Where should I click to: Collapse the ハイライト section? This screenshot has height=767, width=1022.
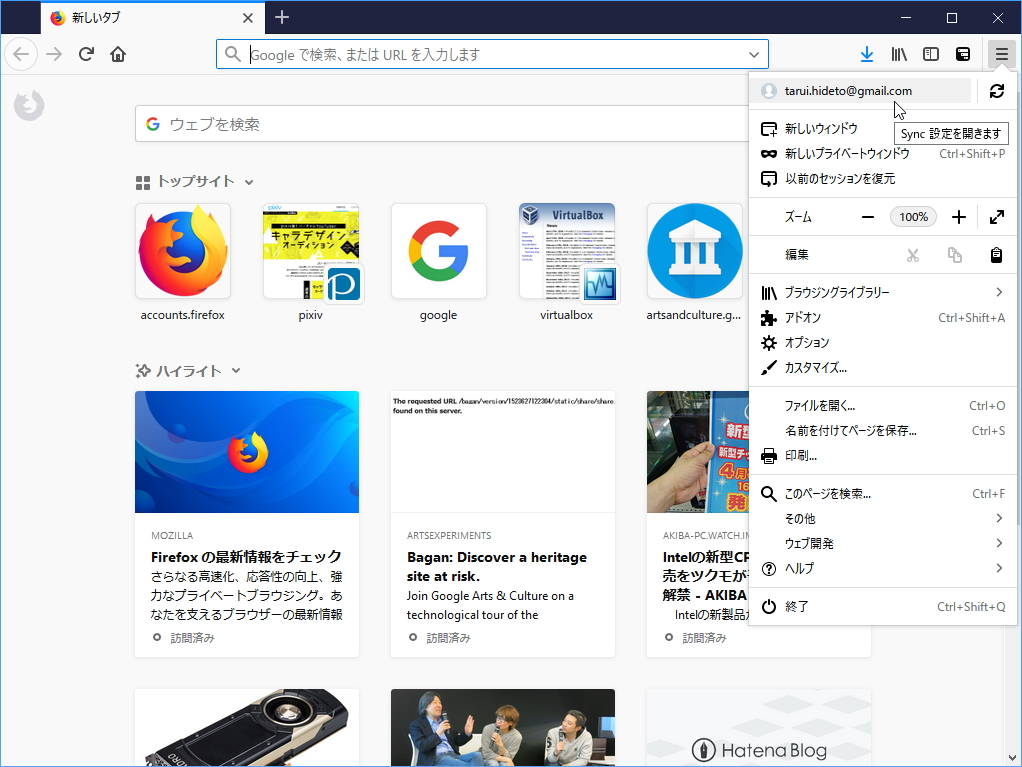[235, 370]
